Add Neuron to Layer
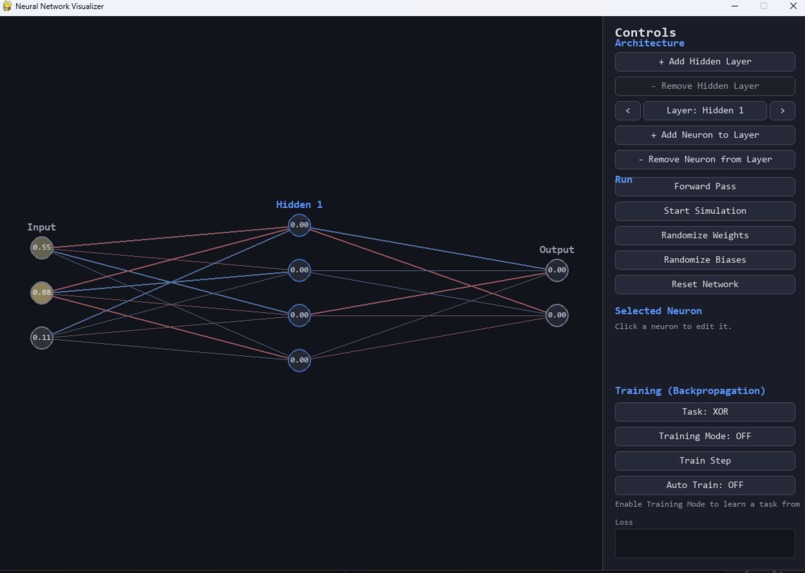805x573 pixels. (705, 135)
